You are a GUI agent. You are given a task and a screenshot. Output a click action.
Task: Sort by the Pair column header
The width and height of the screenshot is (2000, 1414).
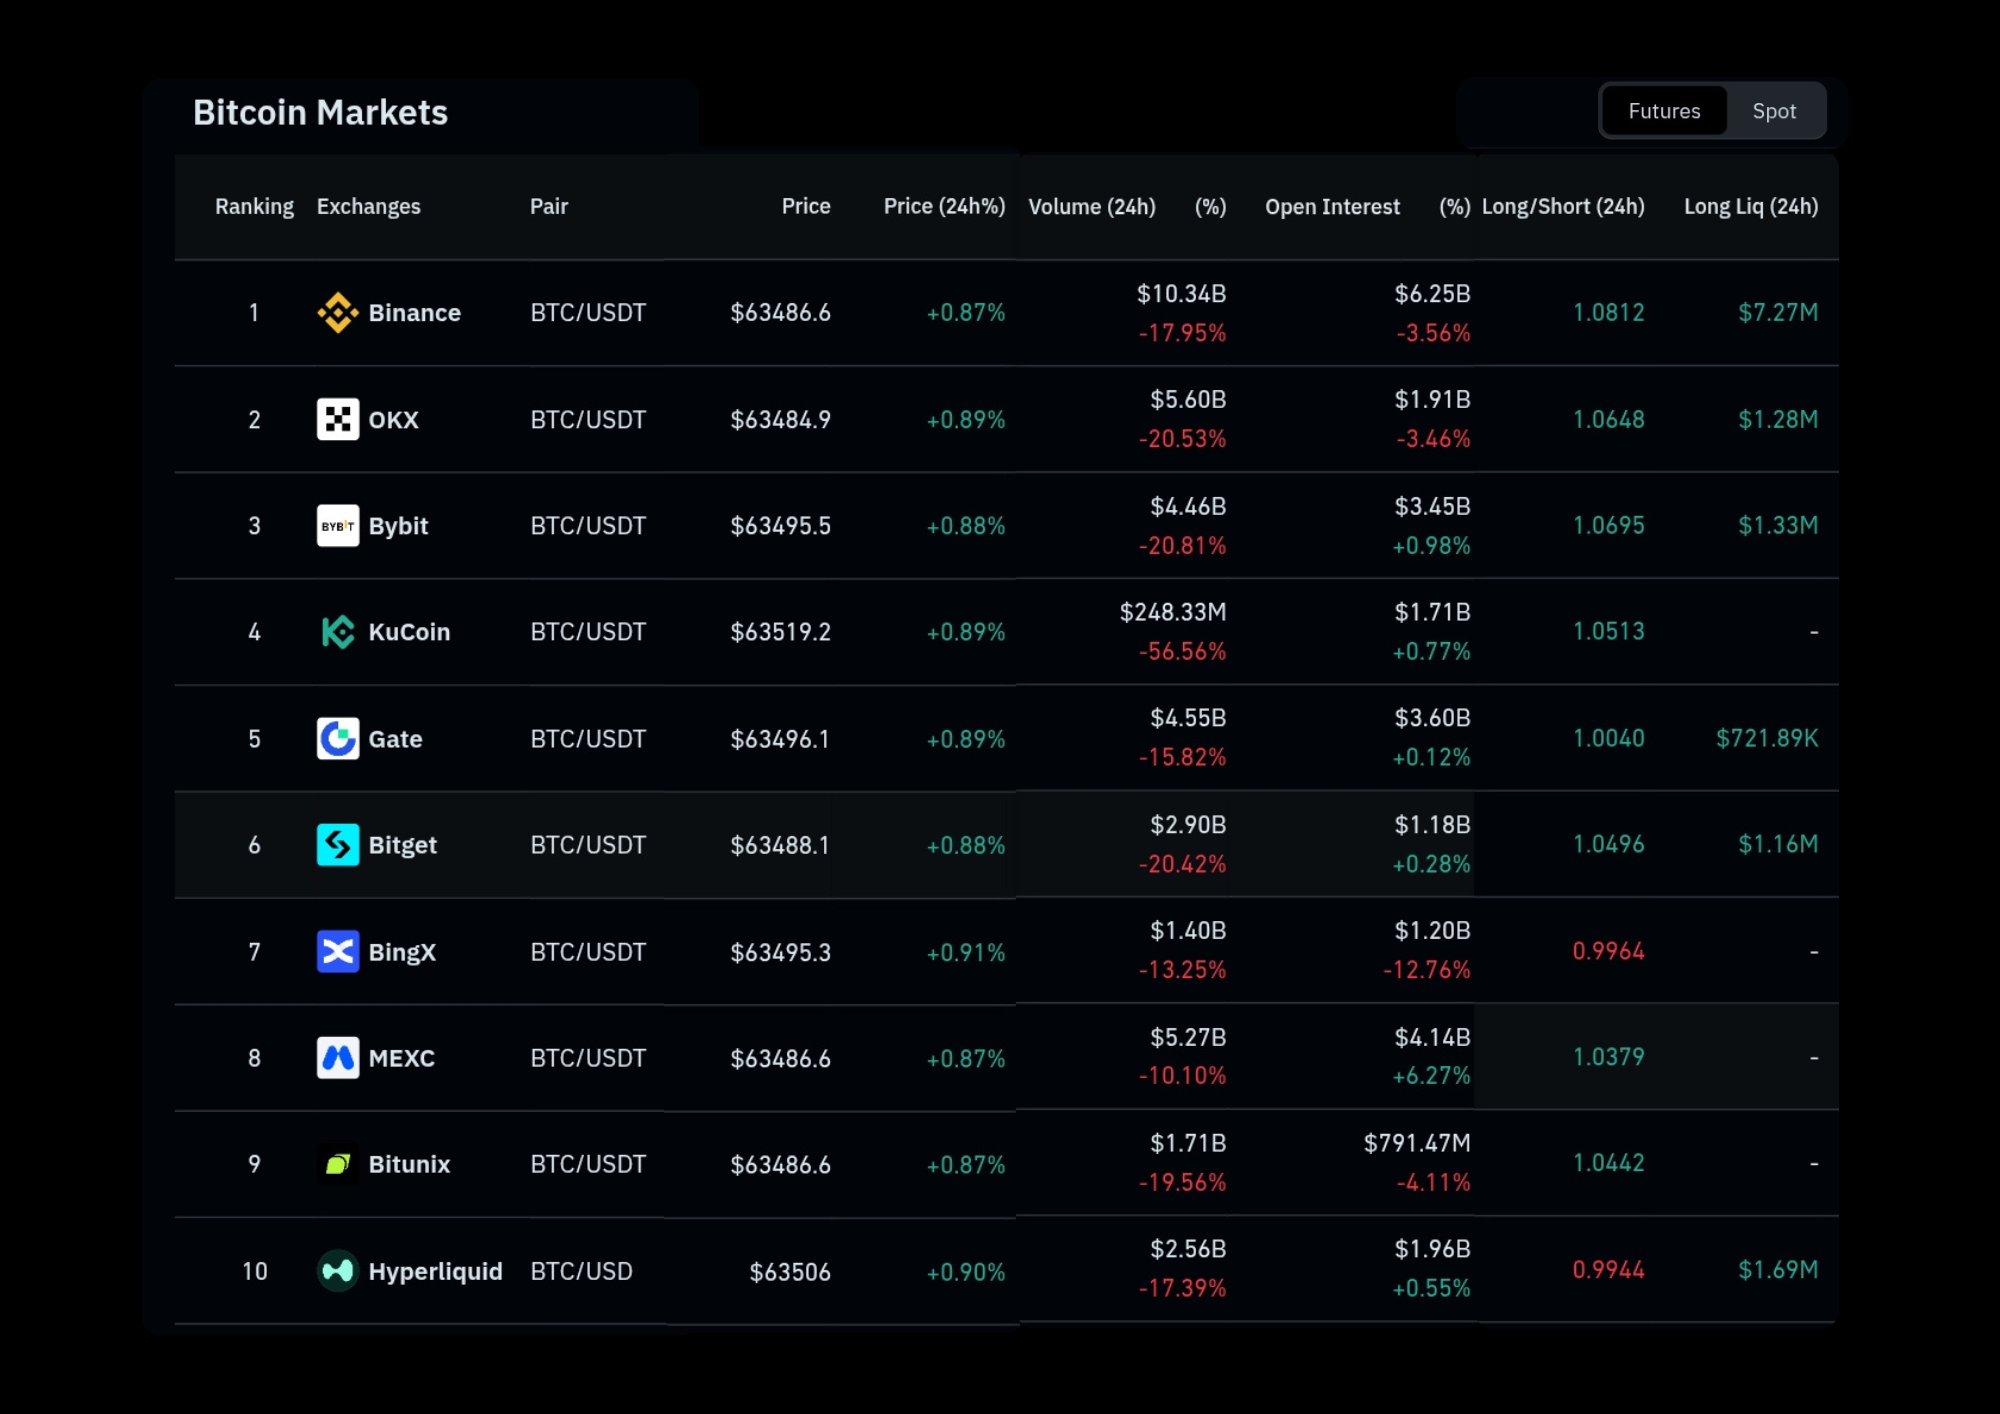(x=549, y=207)
